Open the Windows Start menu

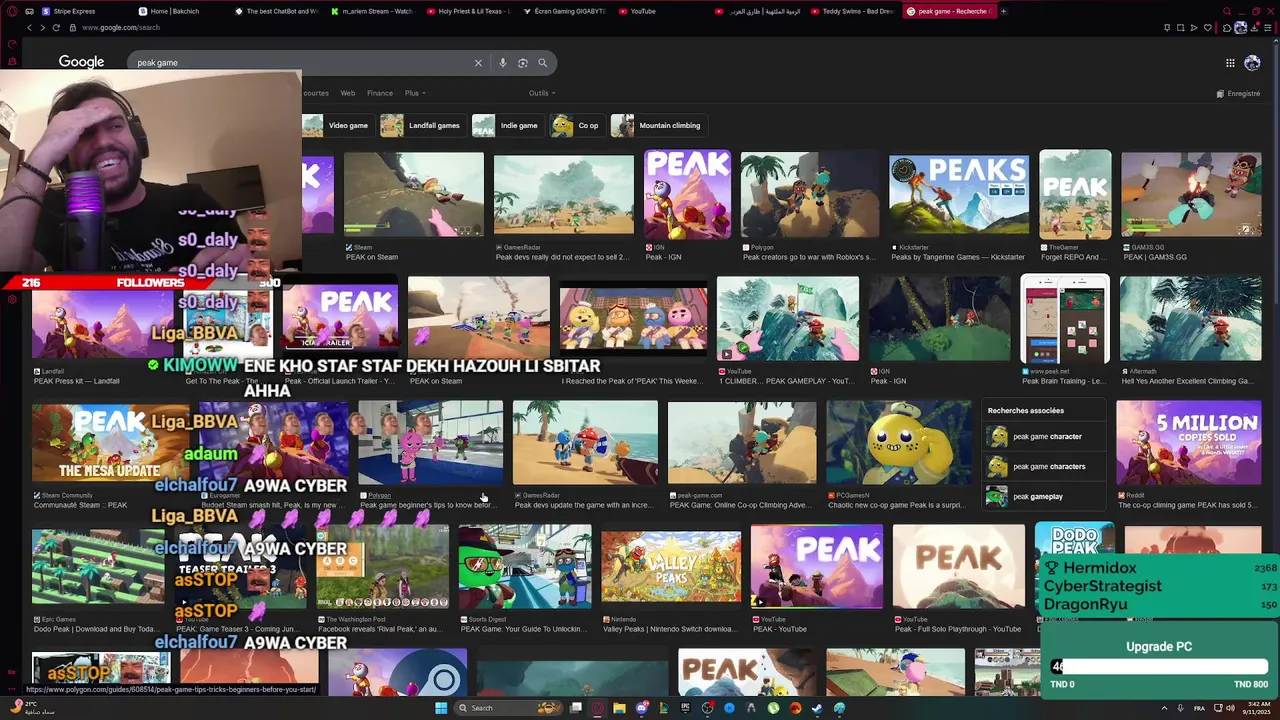click(x=440, y=708)
